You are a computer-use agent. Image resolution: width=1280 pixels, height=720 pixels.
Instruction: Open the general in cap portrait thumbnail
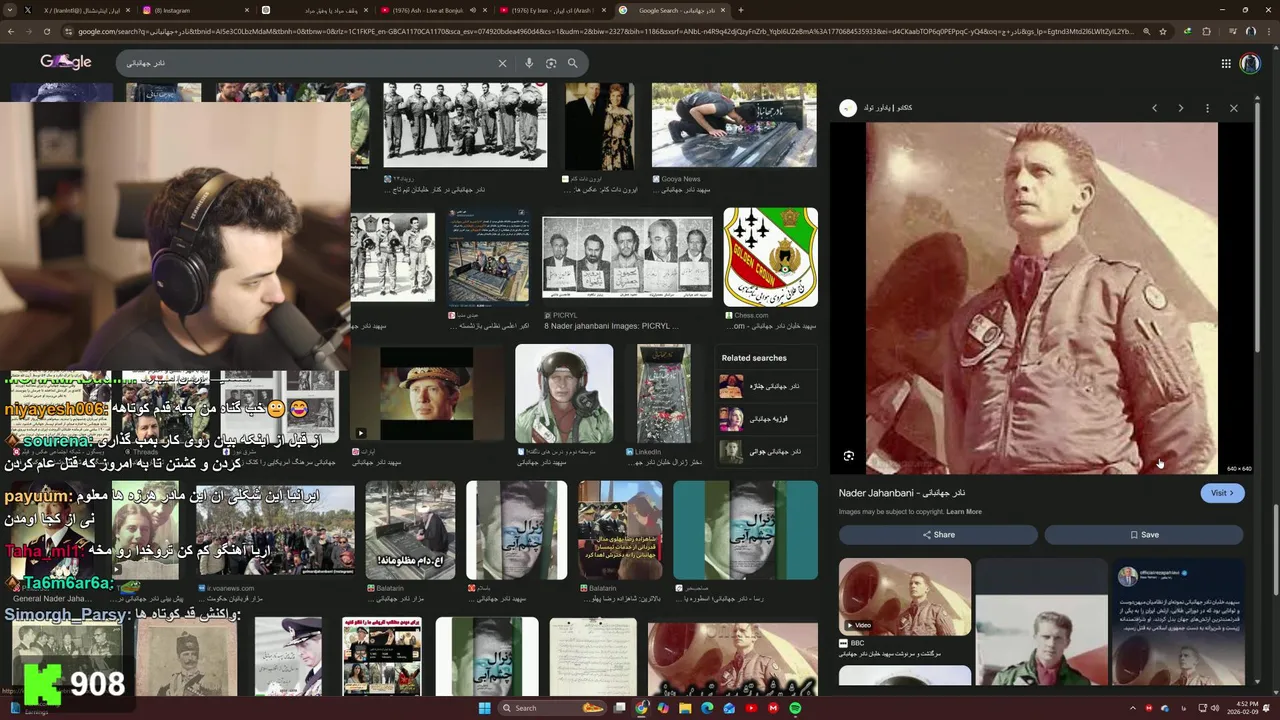[x=427, y=394]
